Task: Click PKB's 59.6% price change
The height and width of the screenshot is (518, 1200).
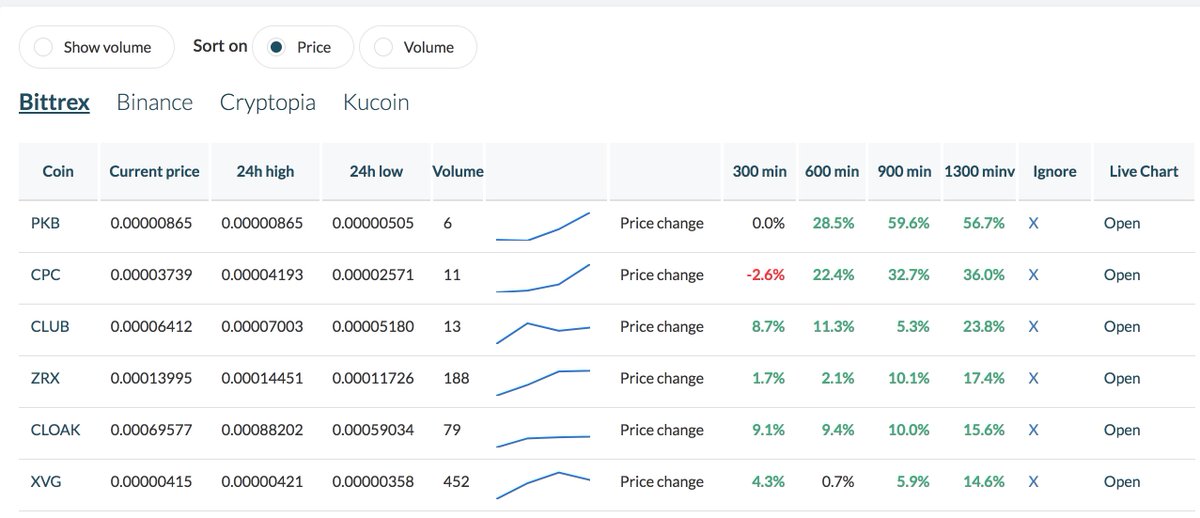Action: point(909,223)
